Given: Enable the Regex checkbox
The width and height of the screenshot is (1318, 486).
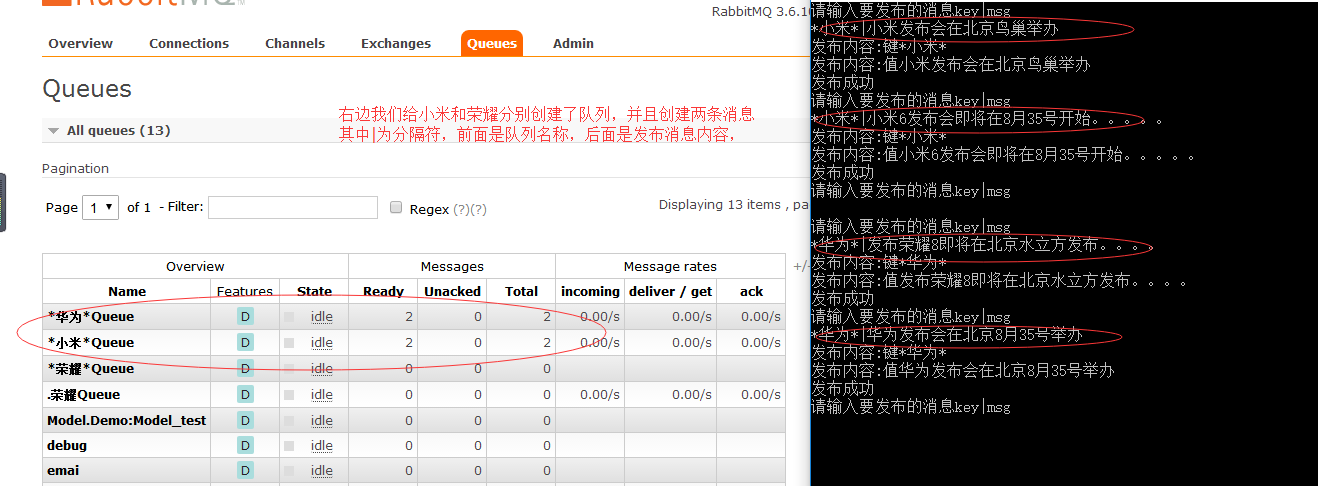Looking at the screenshot, I should click(x=396, y=208).
